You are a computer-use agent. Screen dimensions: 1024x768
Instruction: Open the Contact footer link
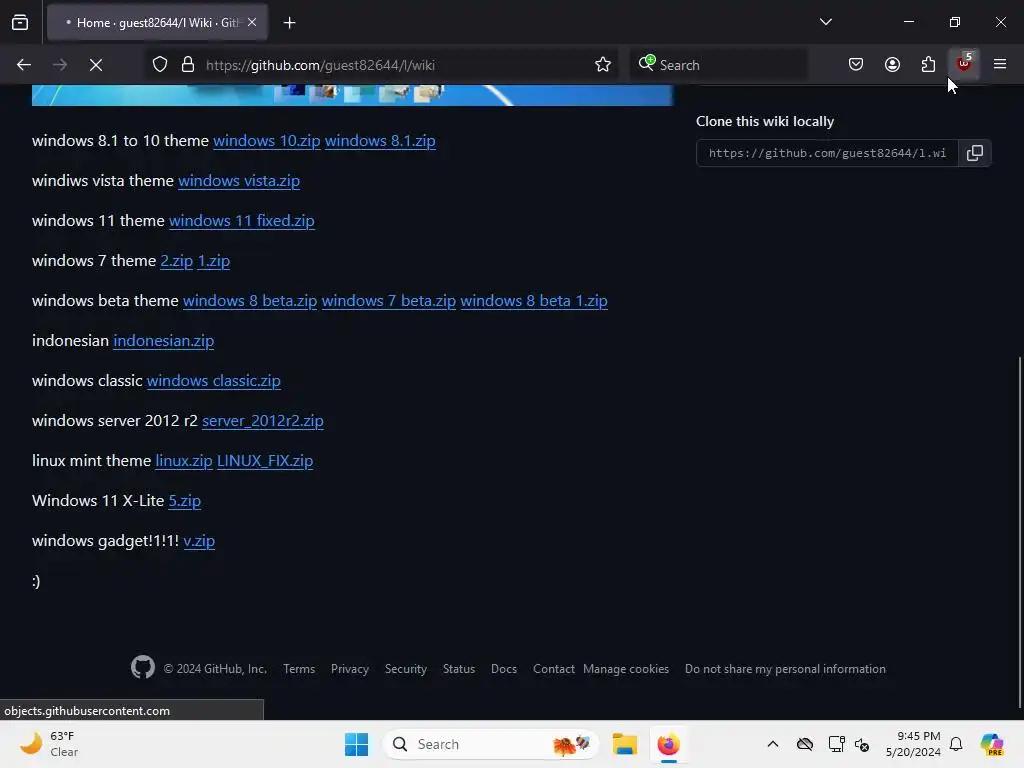[x=553, y=669]
